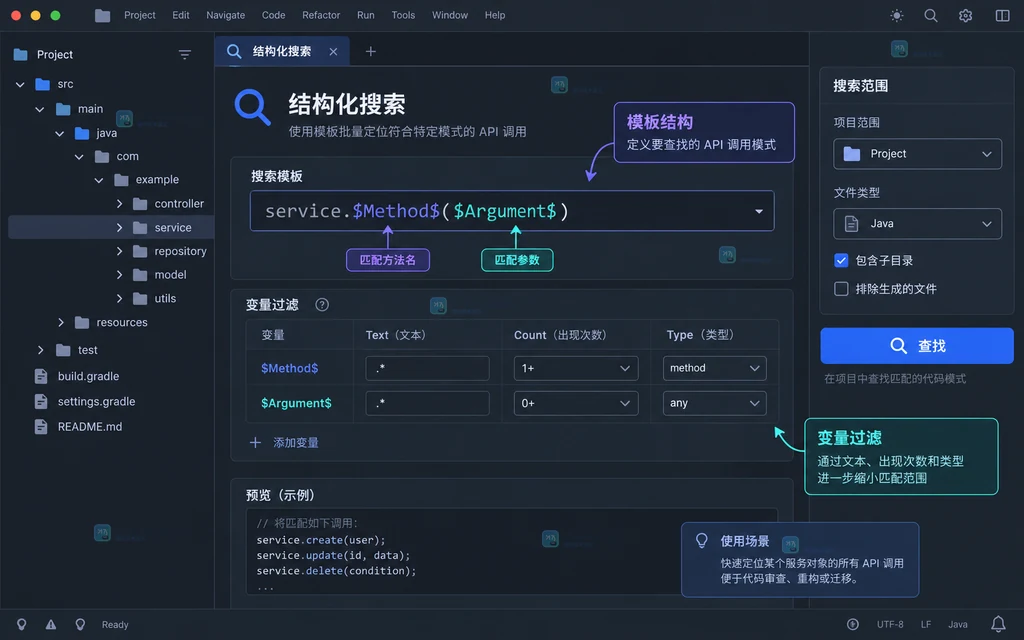Open the Code menu
Viewport: 1024px width, 640px height.
pos(273,15)
